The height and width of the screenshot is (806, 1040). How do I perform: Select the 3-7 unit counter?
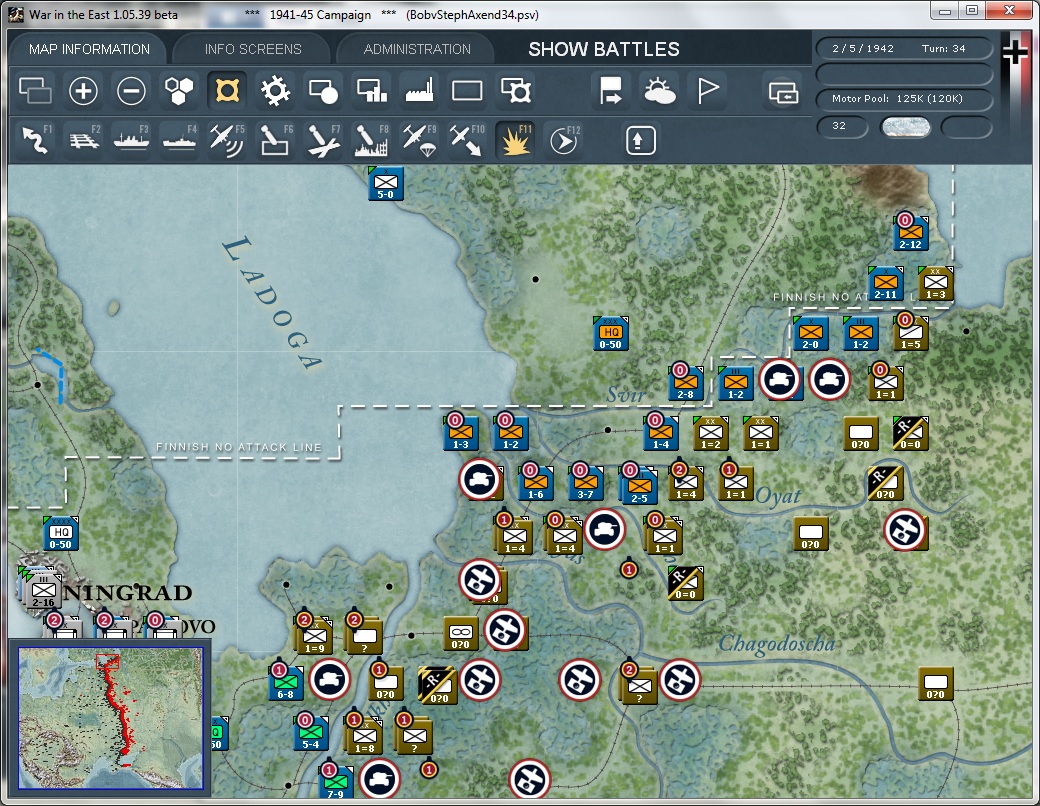tap(585, 482)
